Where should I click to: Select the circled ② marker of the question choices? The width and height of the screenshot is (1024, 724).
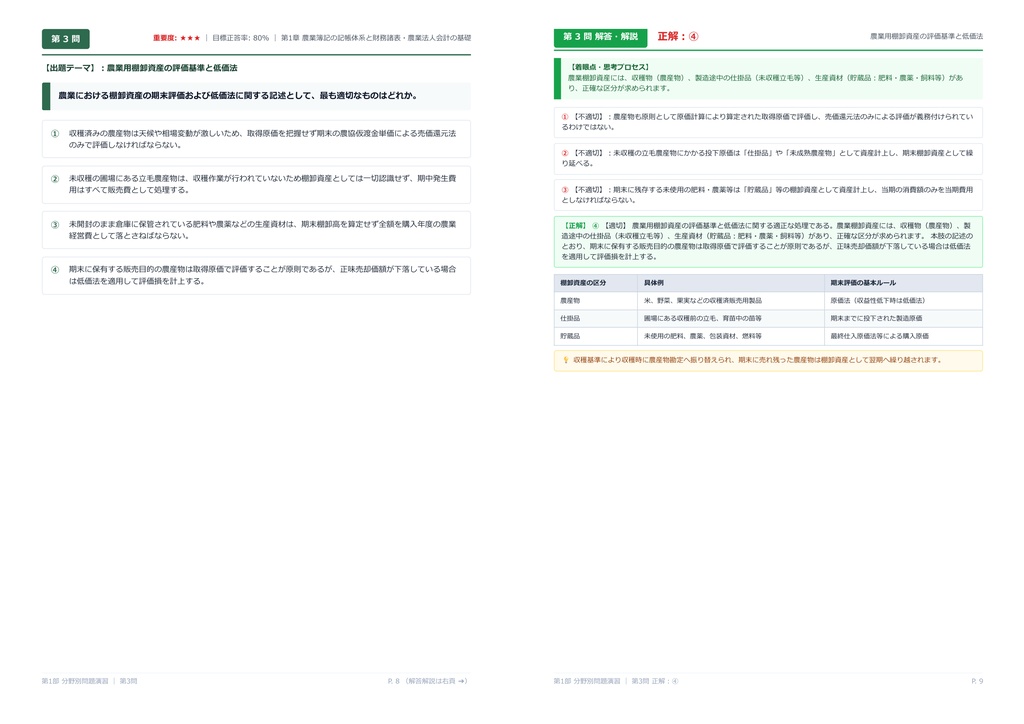pyautogui.click(x=55, y=179)
